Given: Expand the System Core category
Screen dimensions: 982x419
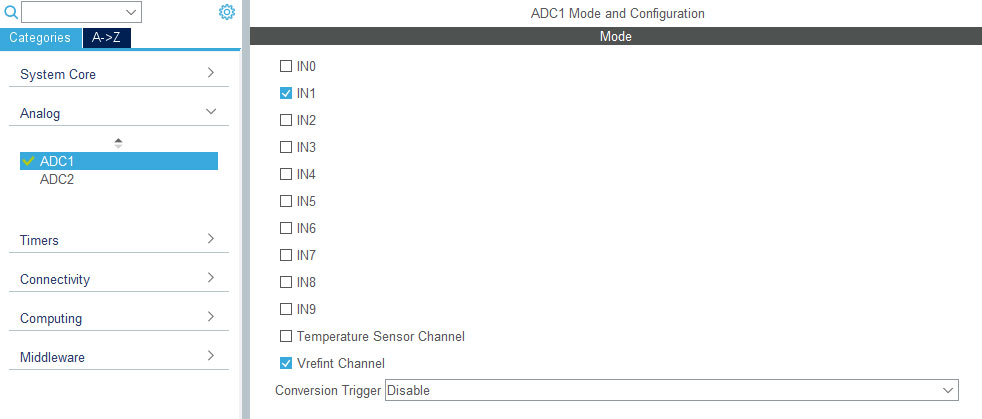Looking at the screenshot, I should [118, 74].
